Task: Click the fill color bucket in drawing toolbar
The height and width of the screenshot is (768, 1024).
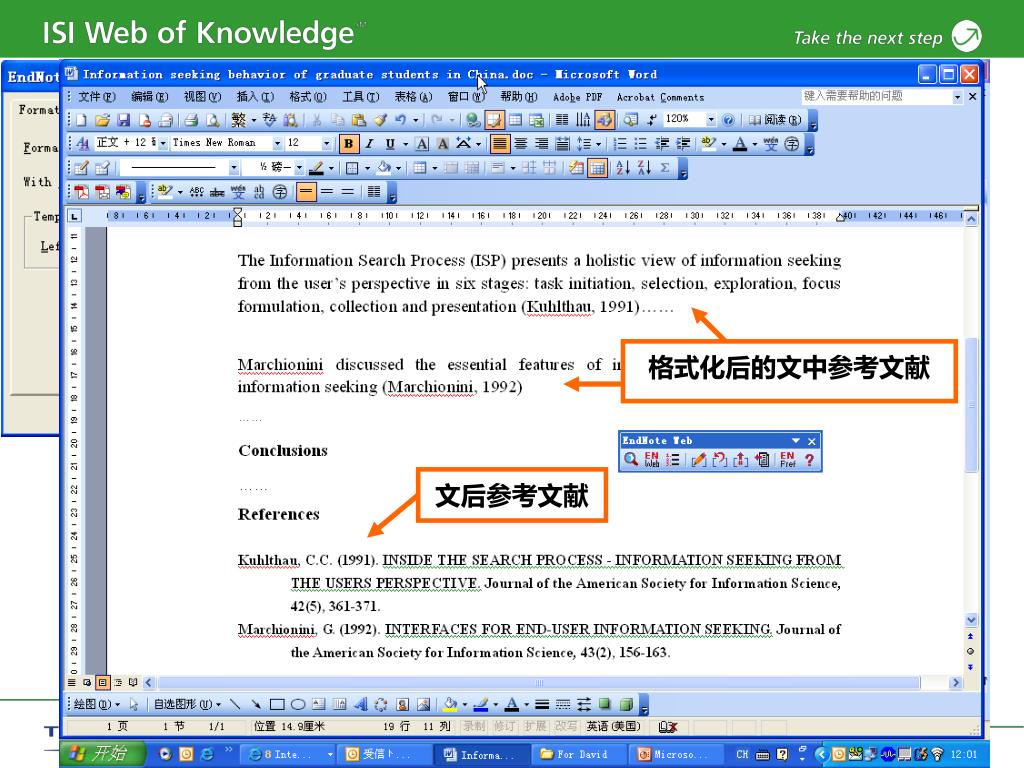Action: click(x=450, y=704)
